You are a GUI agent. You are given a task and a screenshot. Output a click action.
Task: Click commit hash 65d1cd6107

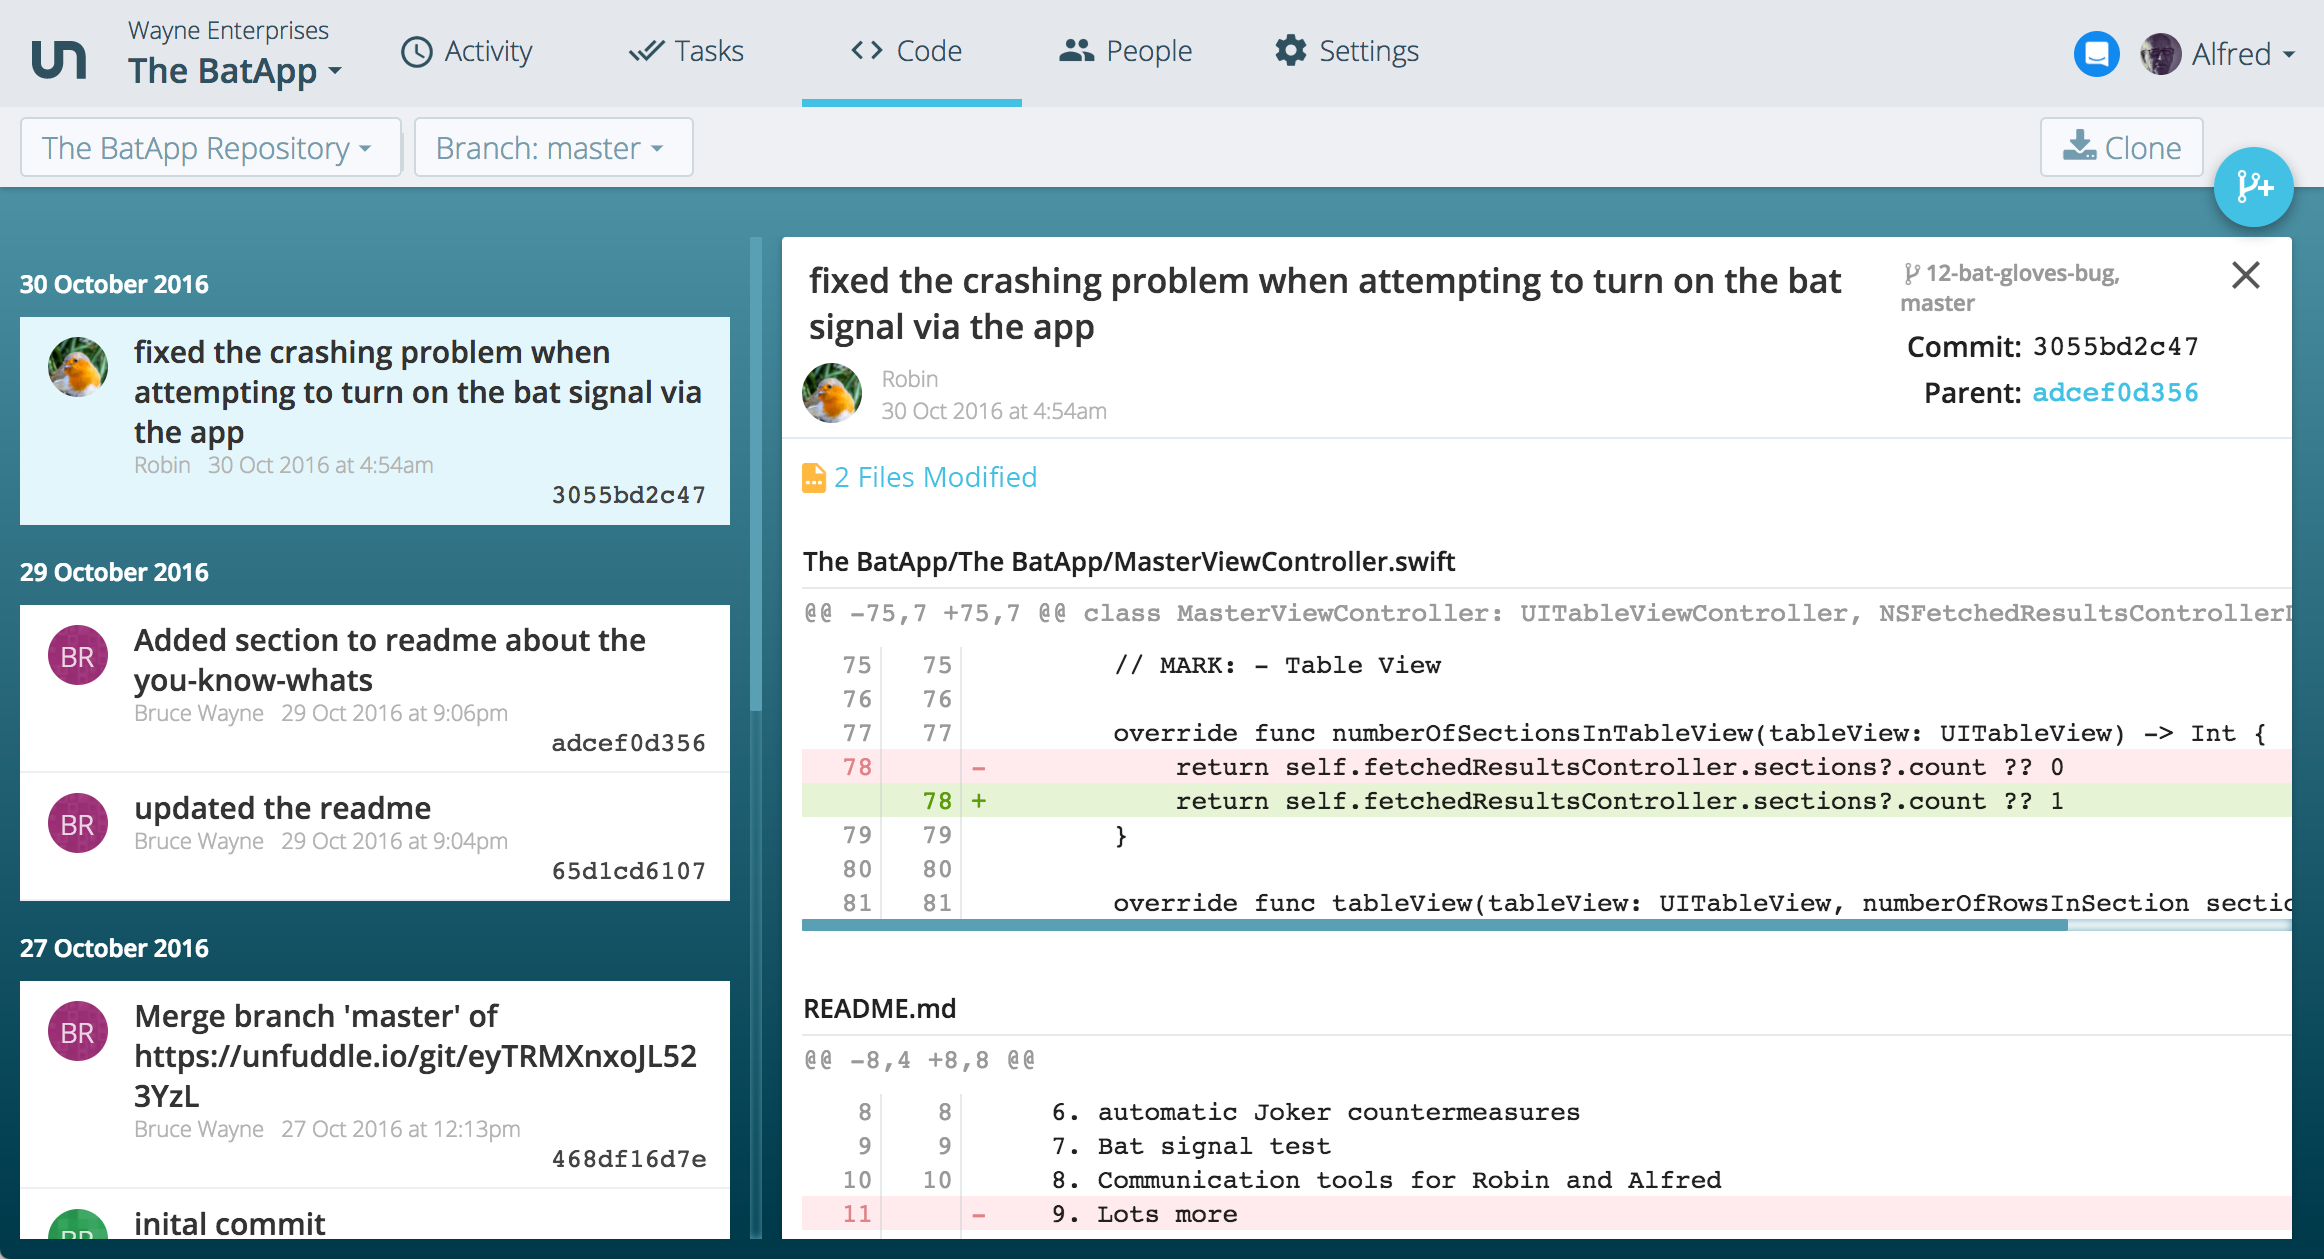[x=629, y=871]
